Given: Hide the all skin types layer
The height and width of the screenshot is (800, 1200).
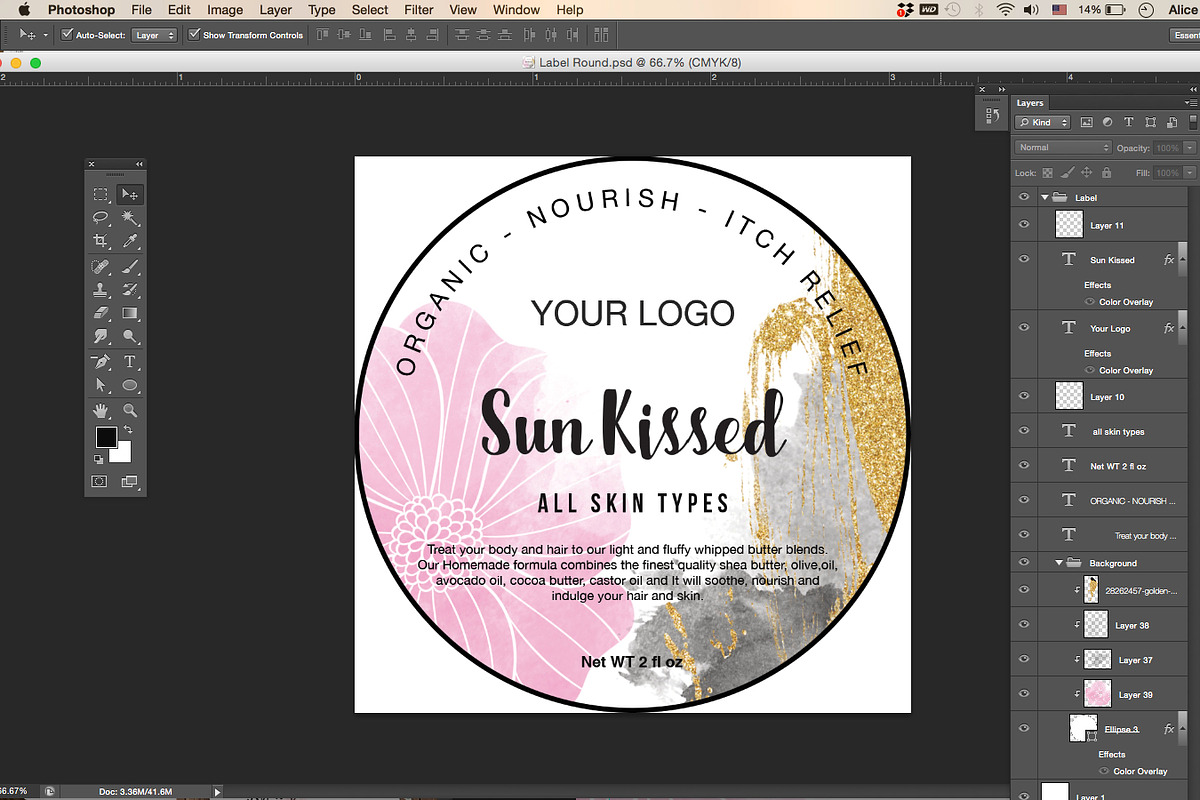Looking at the screenshot, I should (1023, 431).
